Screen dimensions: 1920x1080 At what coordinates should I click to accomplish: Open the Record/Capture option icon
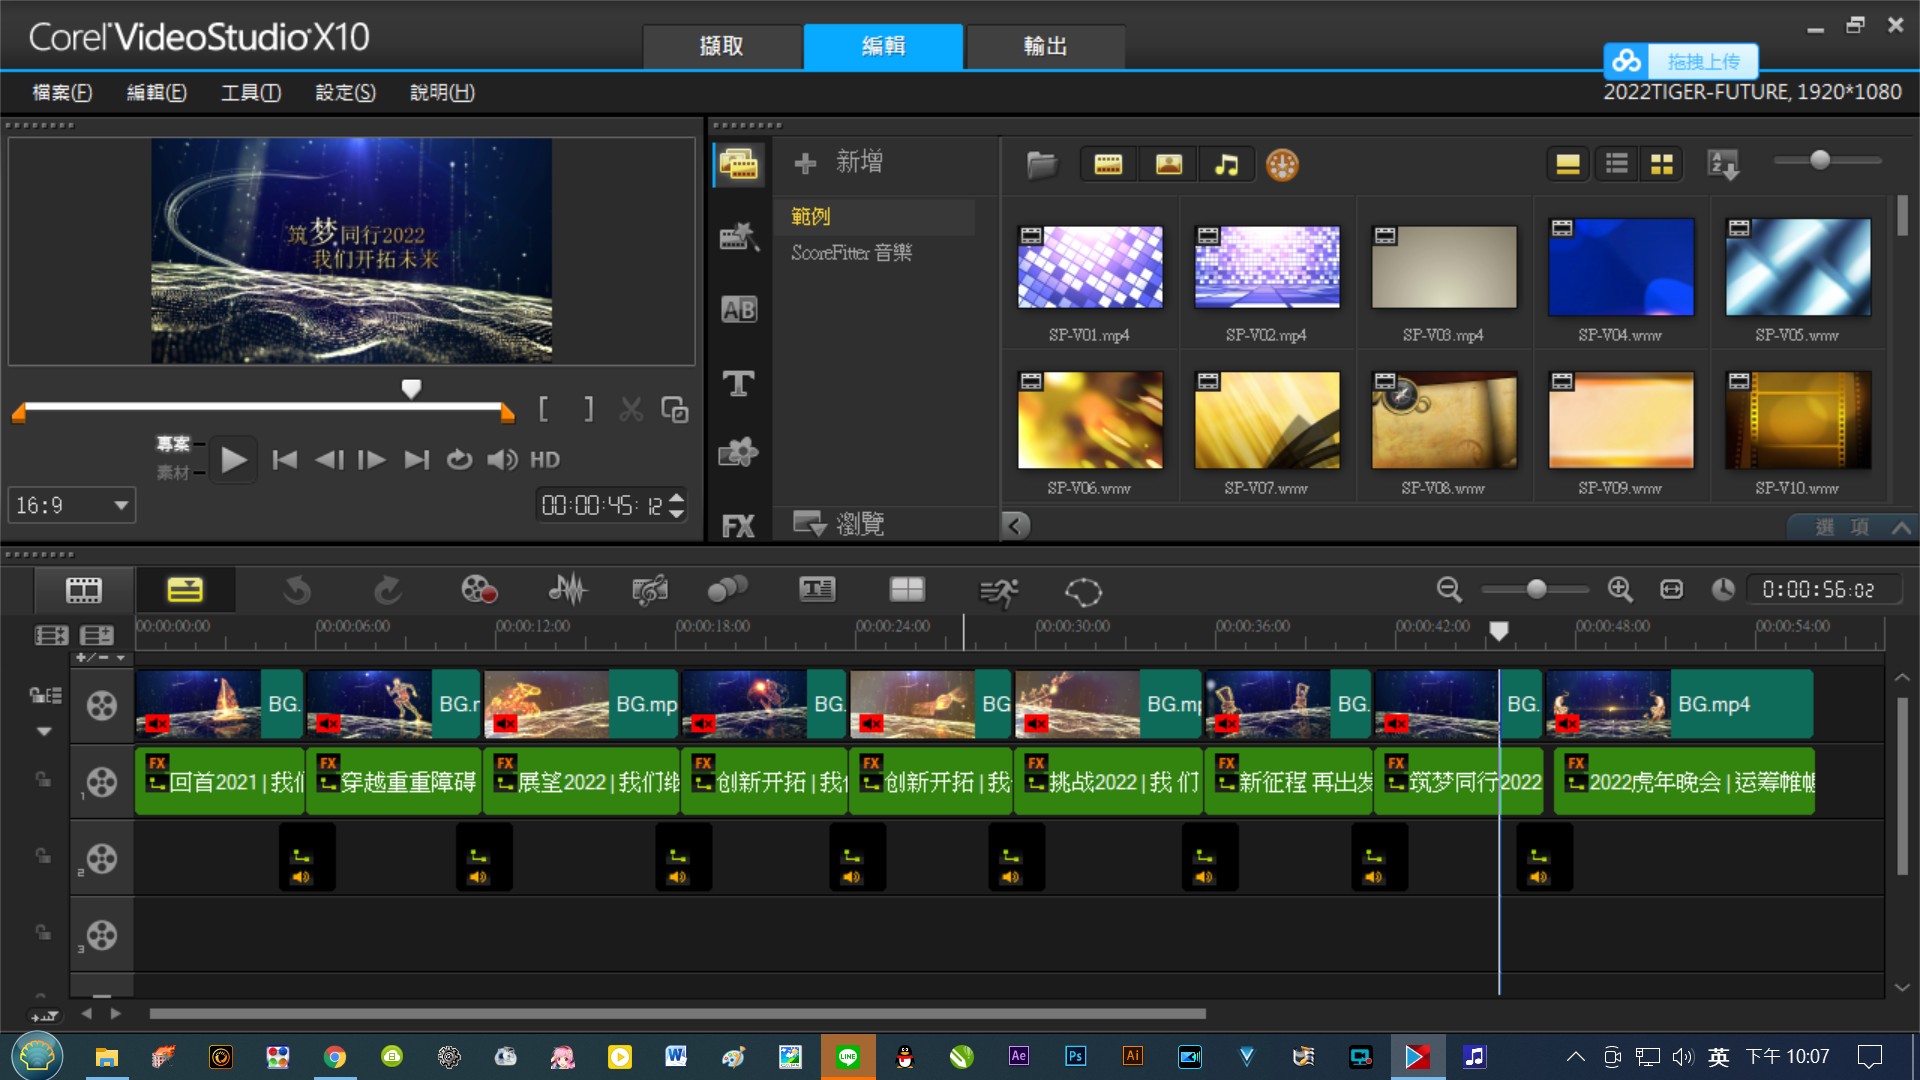click(479, 590)
